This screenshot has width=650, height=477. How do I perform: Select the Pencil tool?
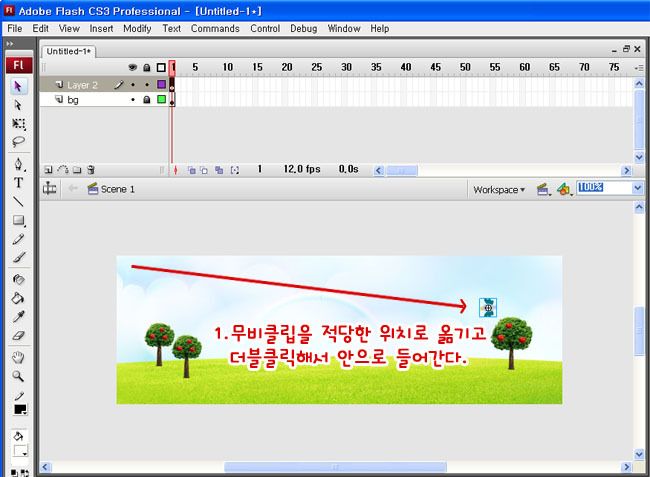[18, 239]
